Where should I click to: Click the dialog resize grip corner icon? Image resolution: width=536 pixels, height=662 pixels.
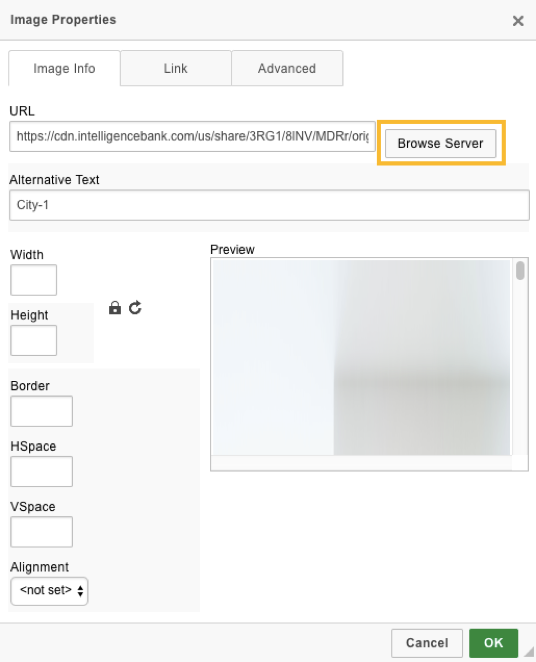coord(529,652)
